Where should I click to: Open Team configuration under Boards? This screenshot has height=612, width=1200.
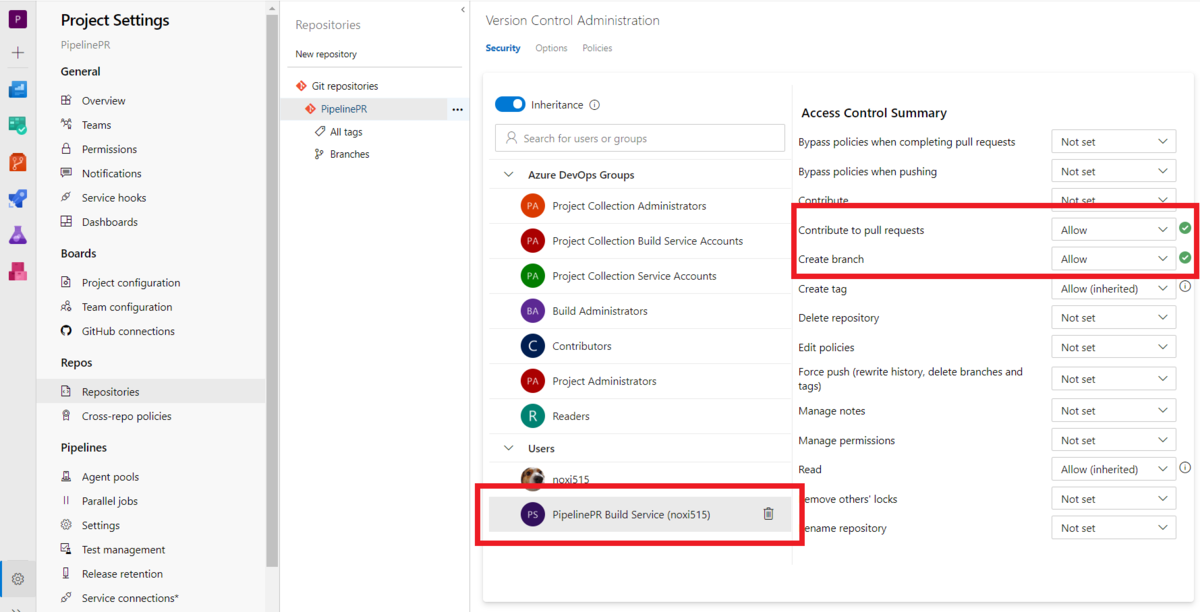(127, 307)
